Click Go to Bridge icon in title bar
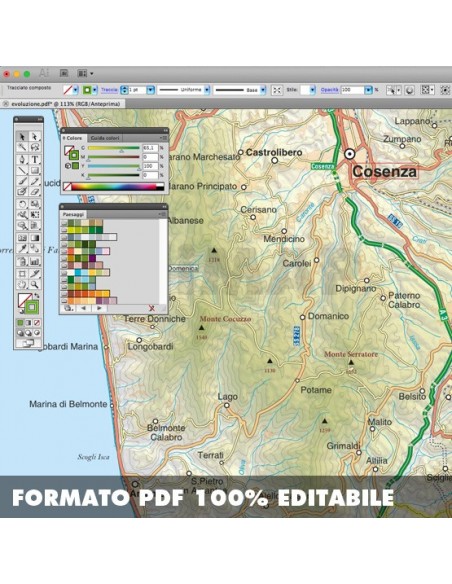The height and width of the screenshot is (584, 452). [x=64, y=73]
